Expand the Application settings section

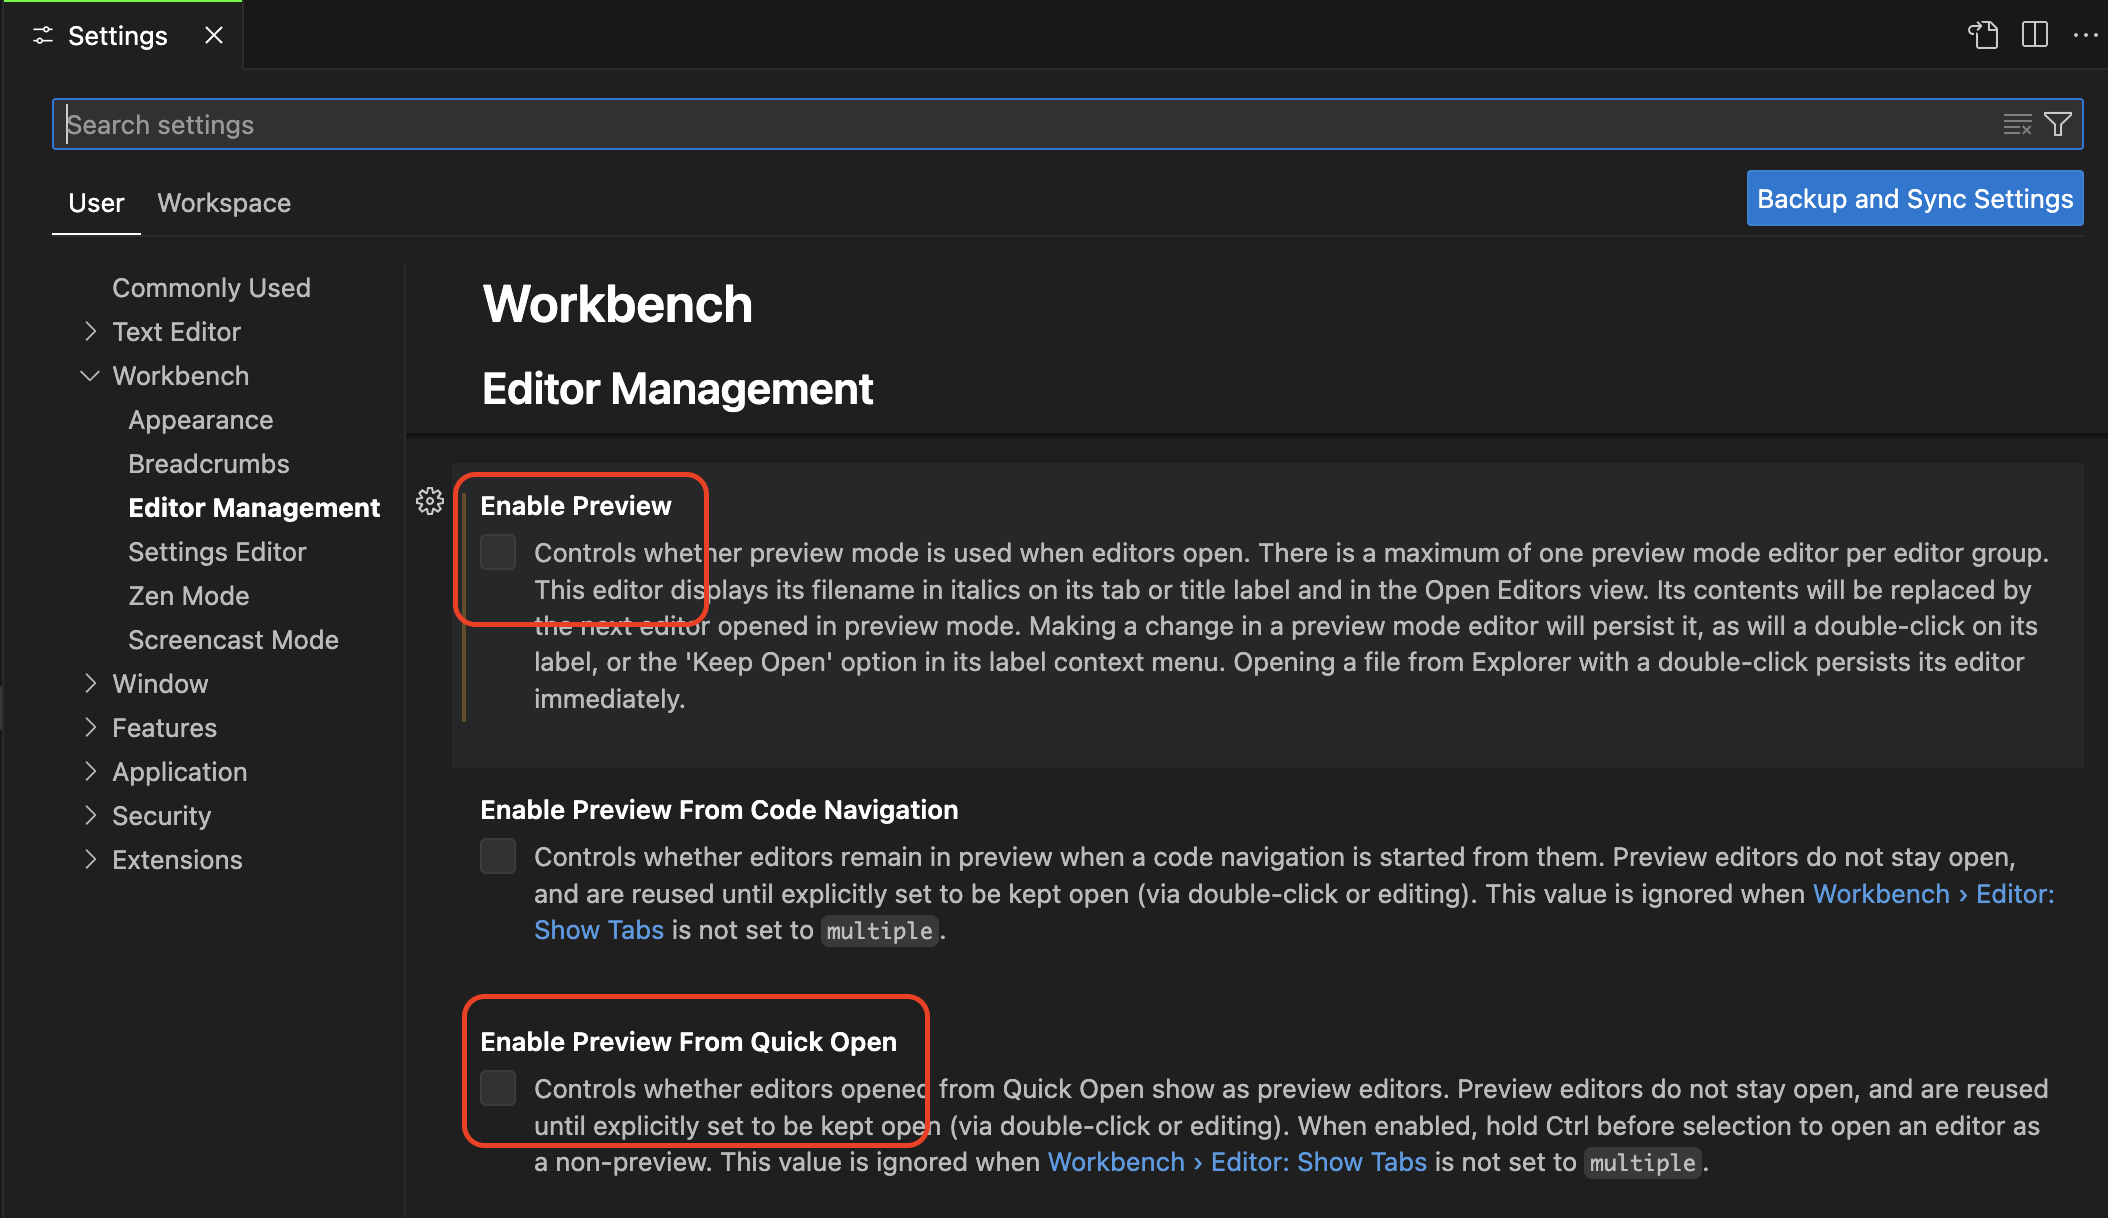pyautogui.click(x=90, y=771)
